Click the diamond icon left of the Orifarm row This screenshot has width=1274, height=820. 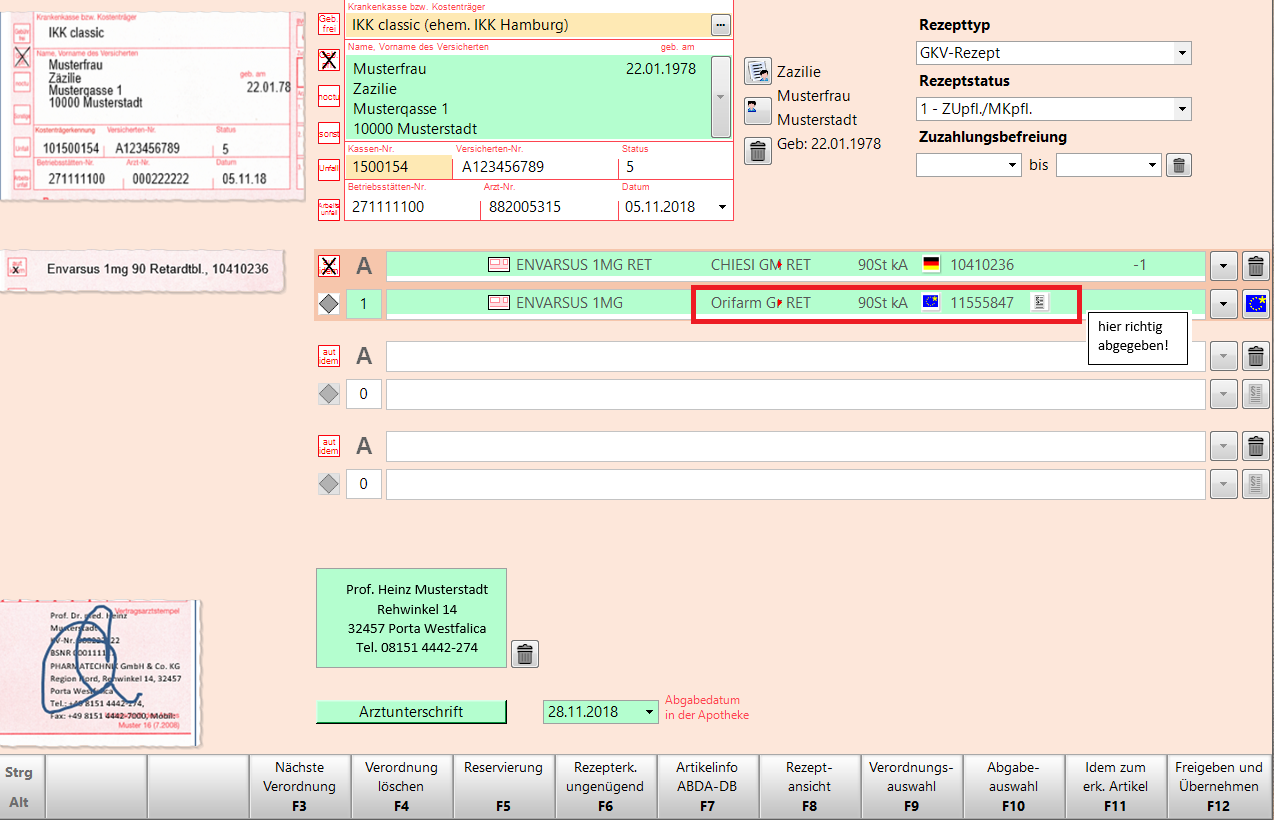pos(328,304)
